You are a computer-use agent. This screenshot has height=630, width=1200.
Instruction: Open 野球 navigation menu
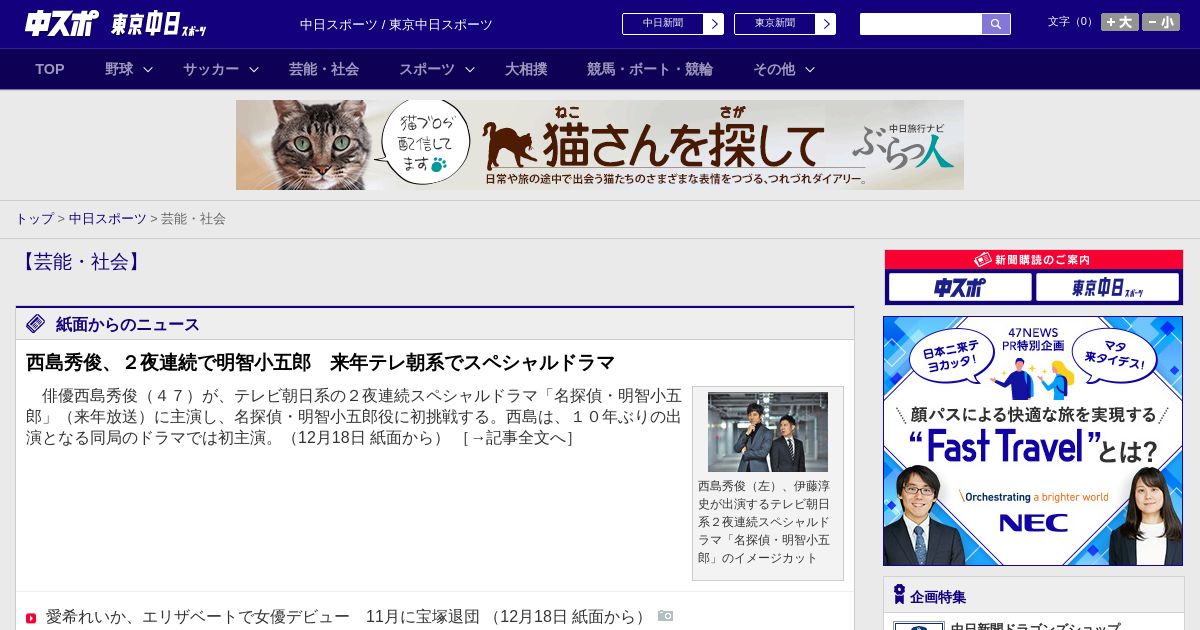(x=119, y=69)
